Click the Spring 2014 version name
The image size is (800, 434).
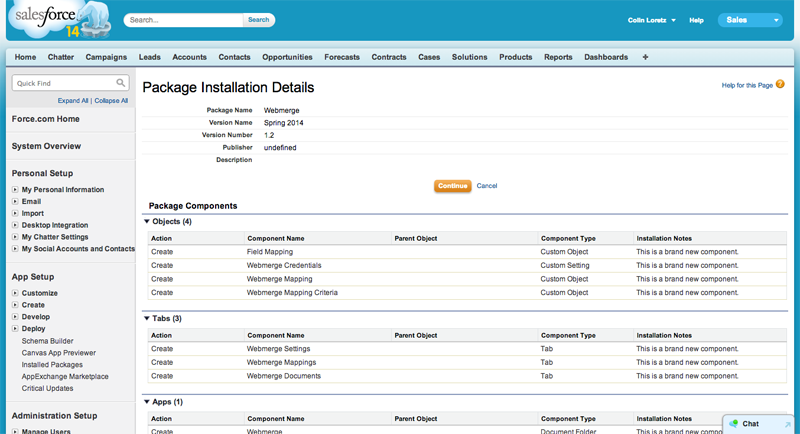[x=284, y=123]
